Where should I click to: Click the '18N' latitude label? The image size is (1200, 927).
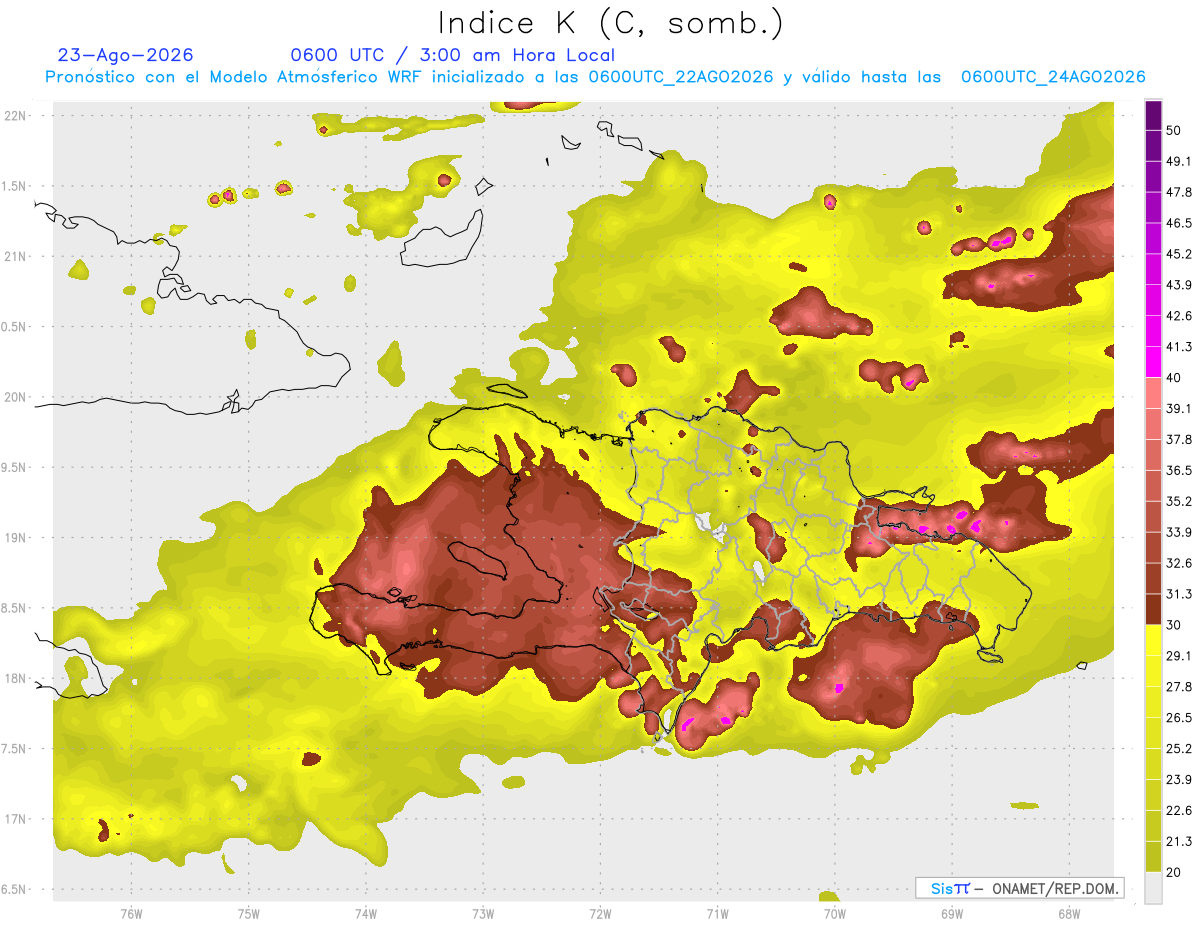pyautogui.click(x=14, y=678)
